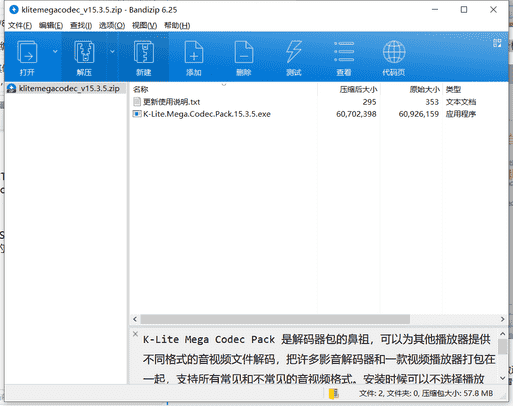The image size is (513, 406).
Task: Minimize the Bandizip window
Action: click(435, 10)
